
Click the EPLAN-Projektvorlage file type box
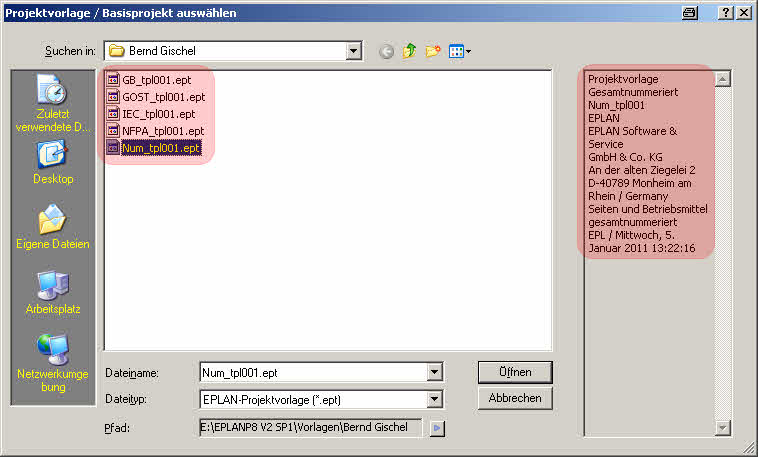[x=314, y=399]
